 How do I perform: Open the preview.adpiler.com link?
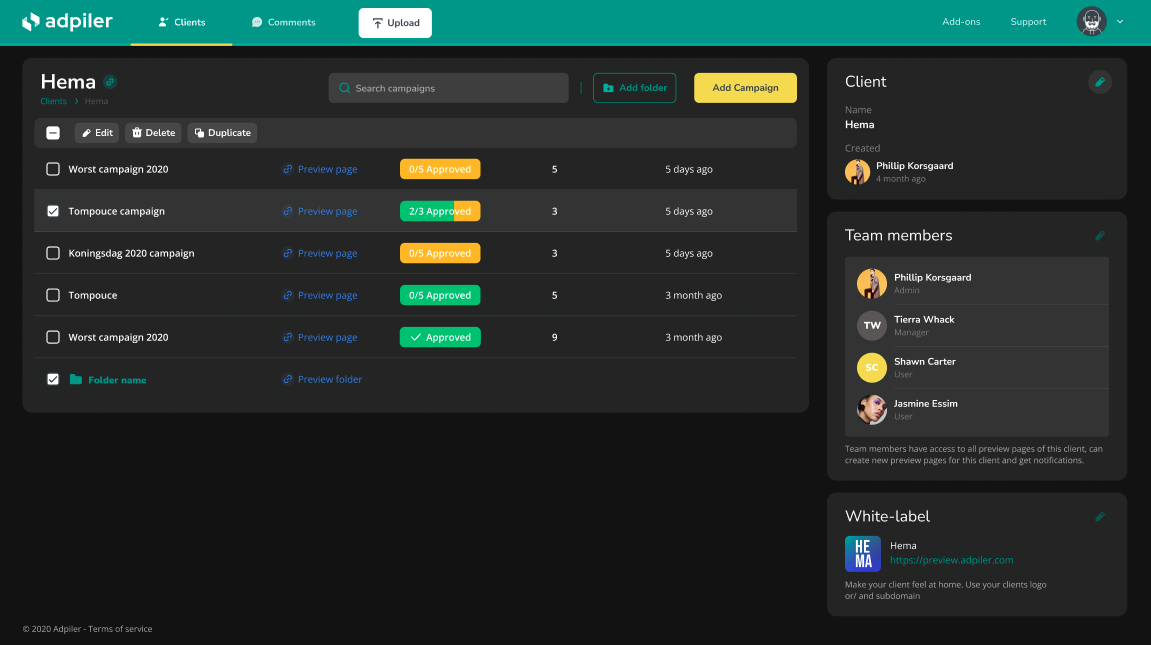click(x=952, y=560)
